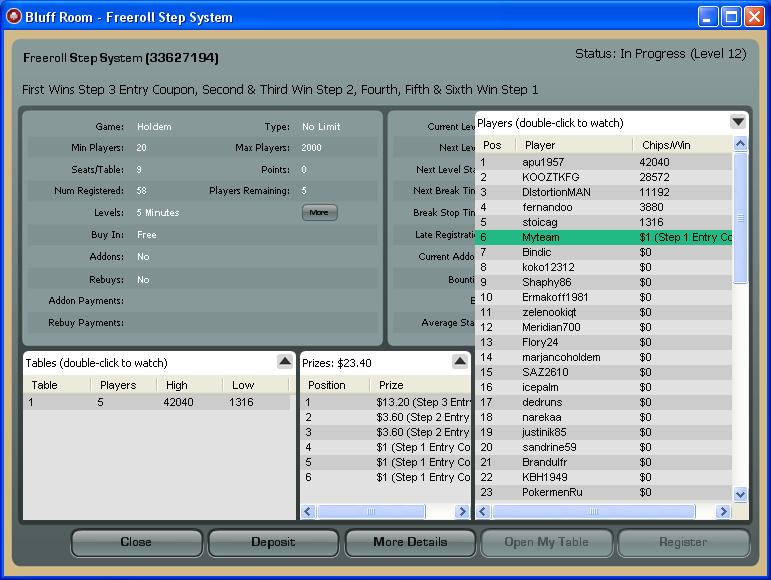771x580 pixels.
Task: Click the More Details button
Action: pyautogui.click(x=410, y=542)
